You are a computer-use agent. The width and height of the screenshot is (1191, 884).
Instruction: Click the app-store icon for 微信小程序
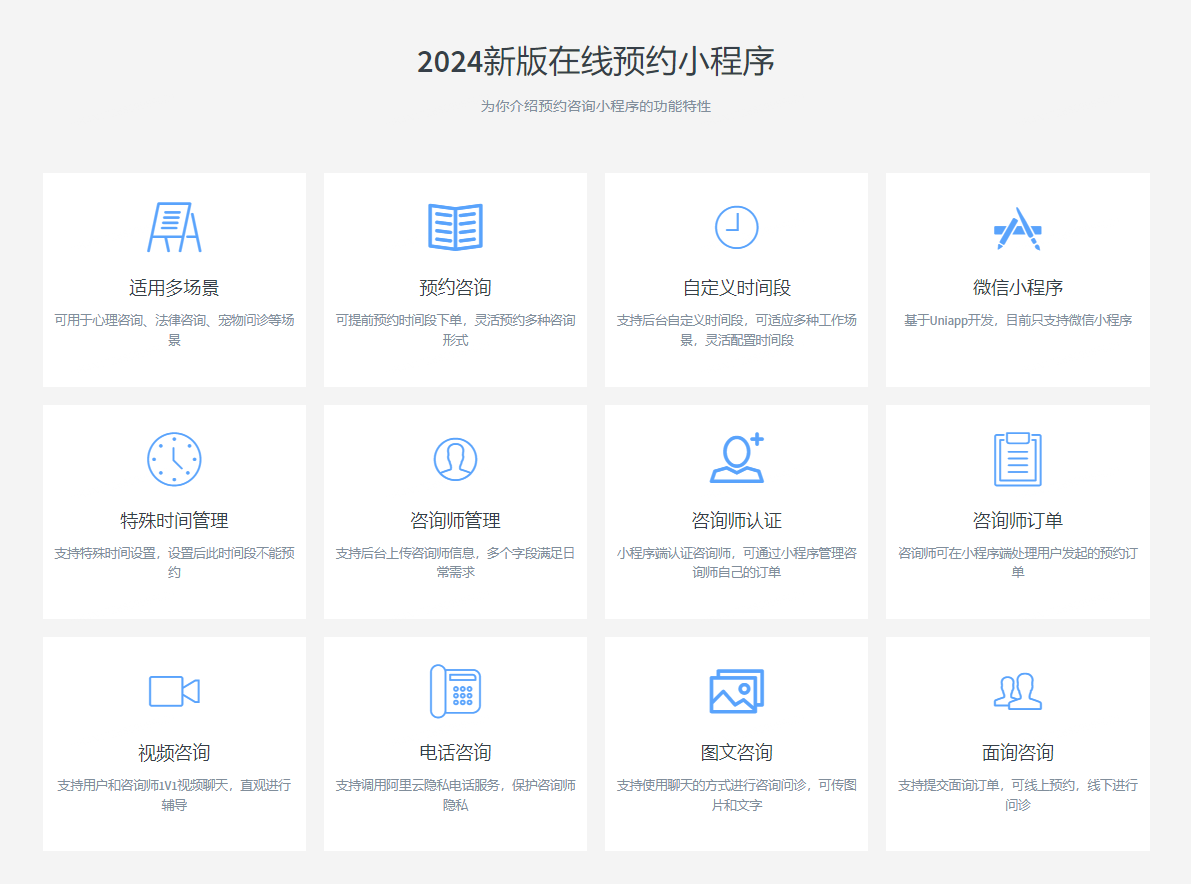(1017, 228)
